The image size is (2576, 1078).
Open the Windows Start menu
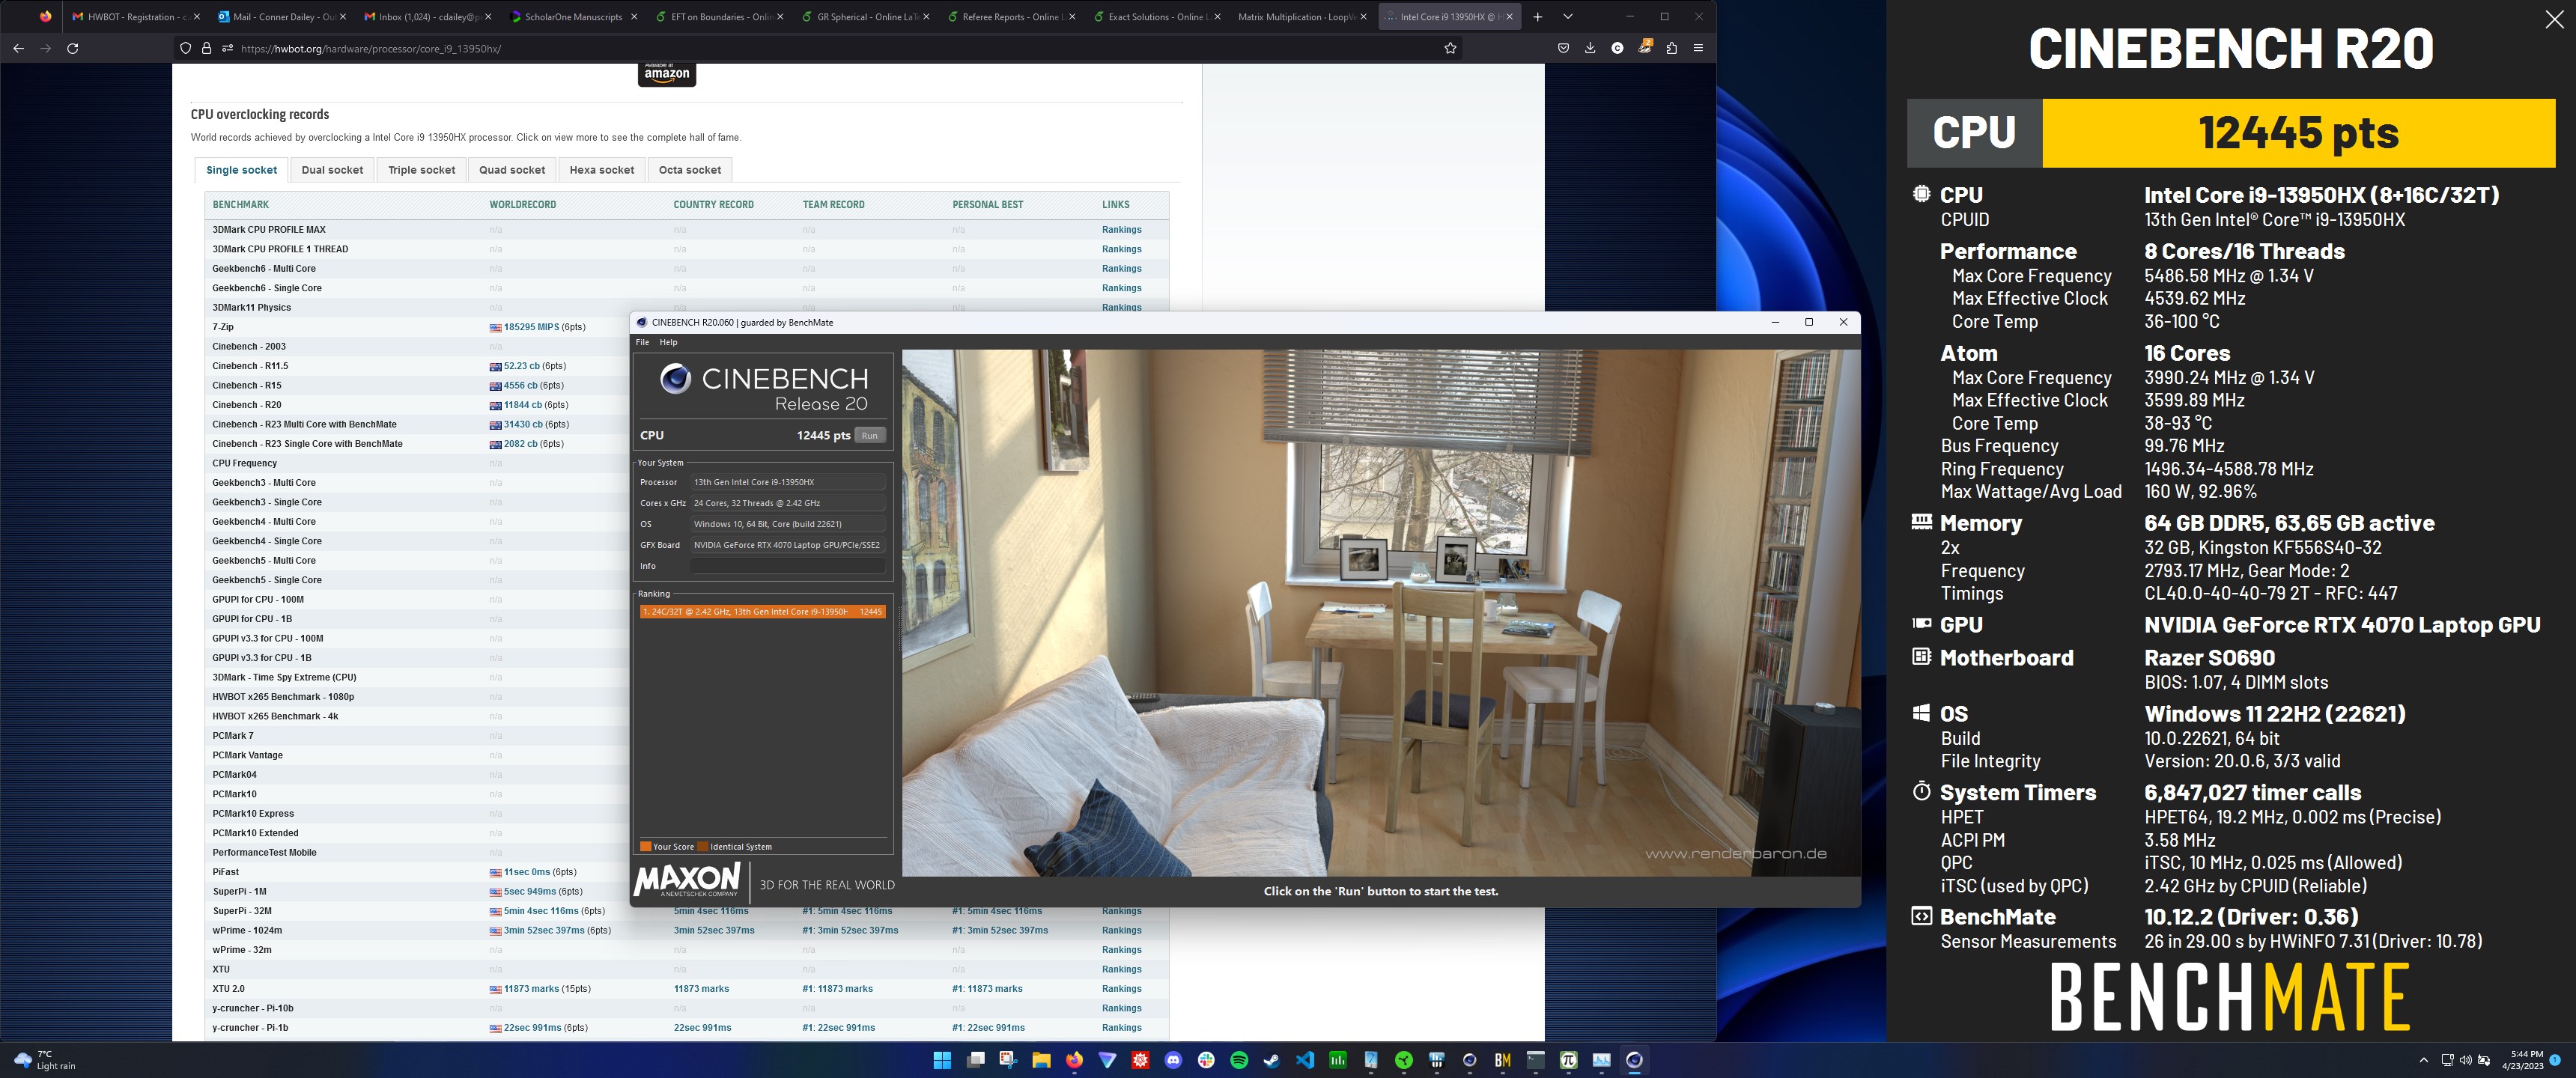coord(942,1060)
